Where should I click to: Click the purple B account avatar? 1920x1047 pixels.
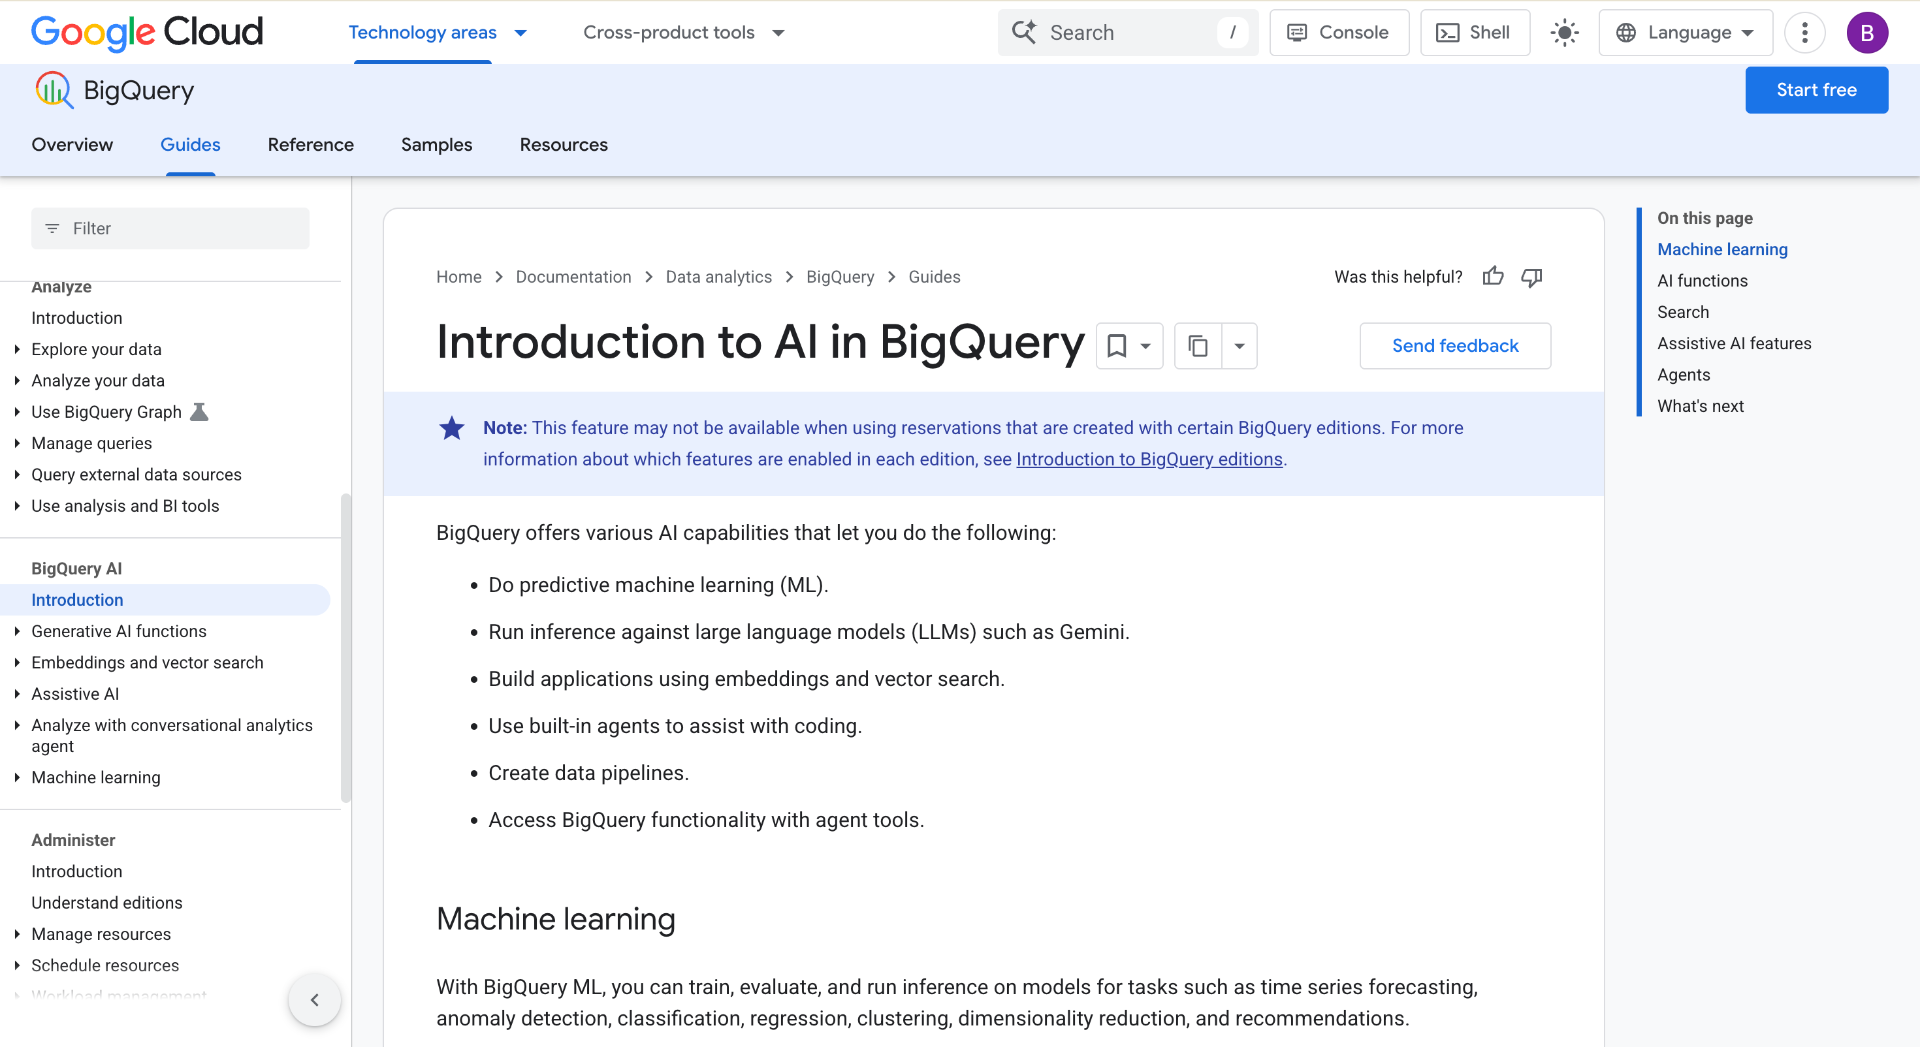[x=1867, y=33]
